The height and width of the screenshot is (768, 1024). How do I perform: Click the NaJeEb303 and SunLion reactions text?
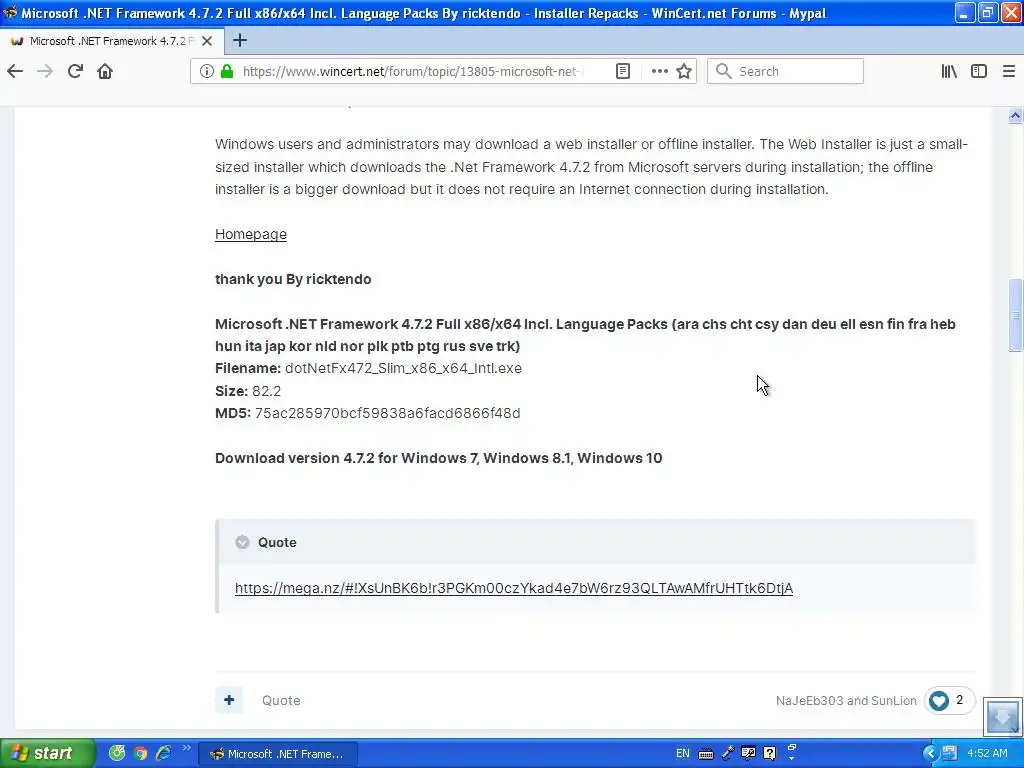pos(846,700)
